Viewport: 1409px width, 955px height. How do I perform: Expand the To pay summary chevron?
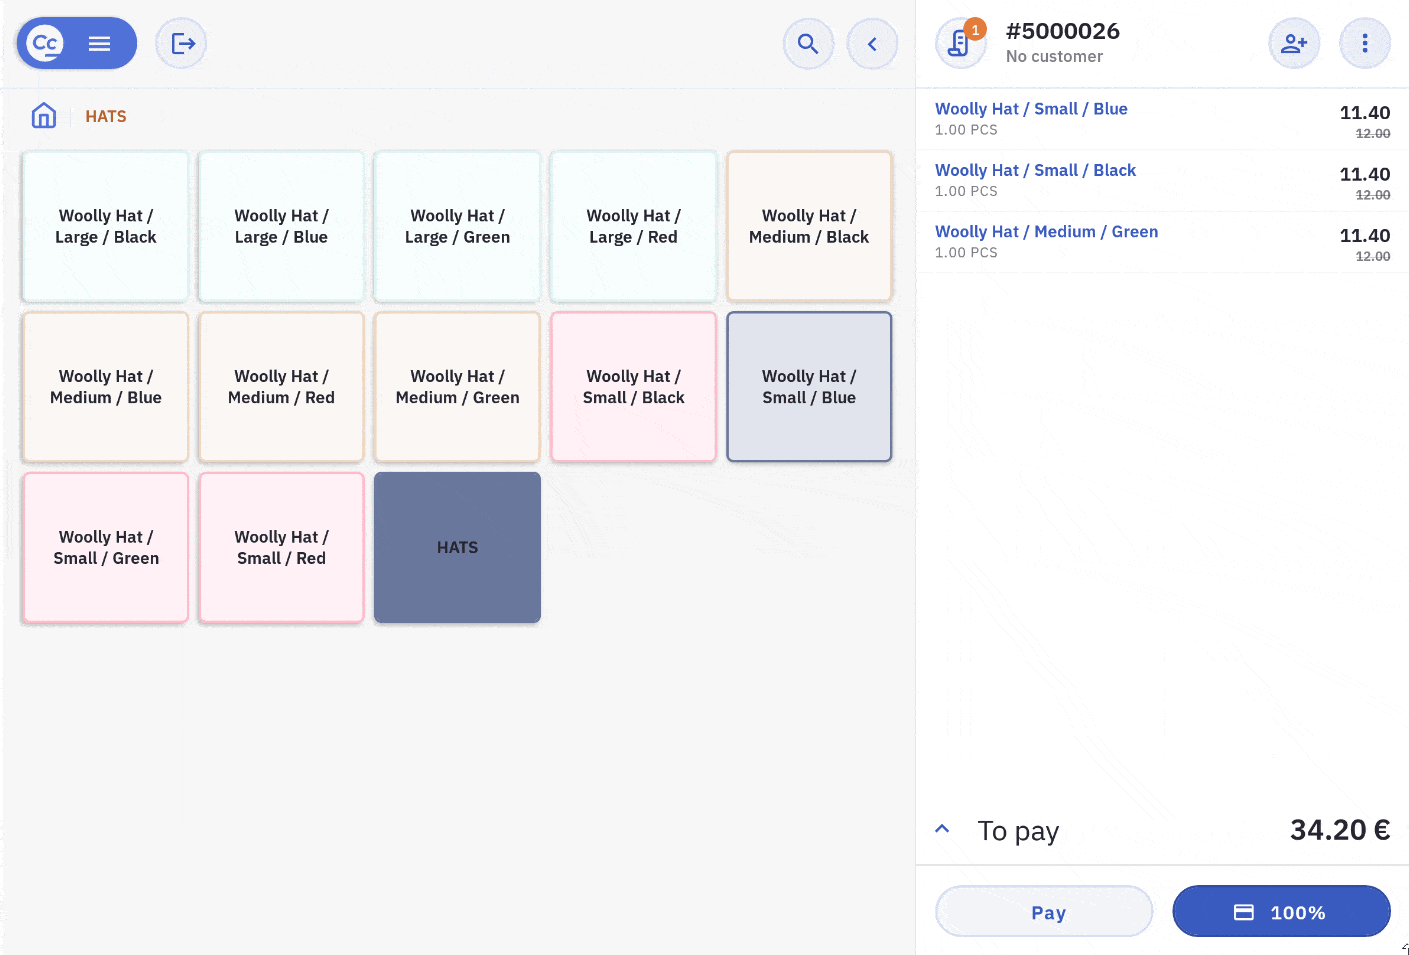(942, 829)
